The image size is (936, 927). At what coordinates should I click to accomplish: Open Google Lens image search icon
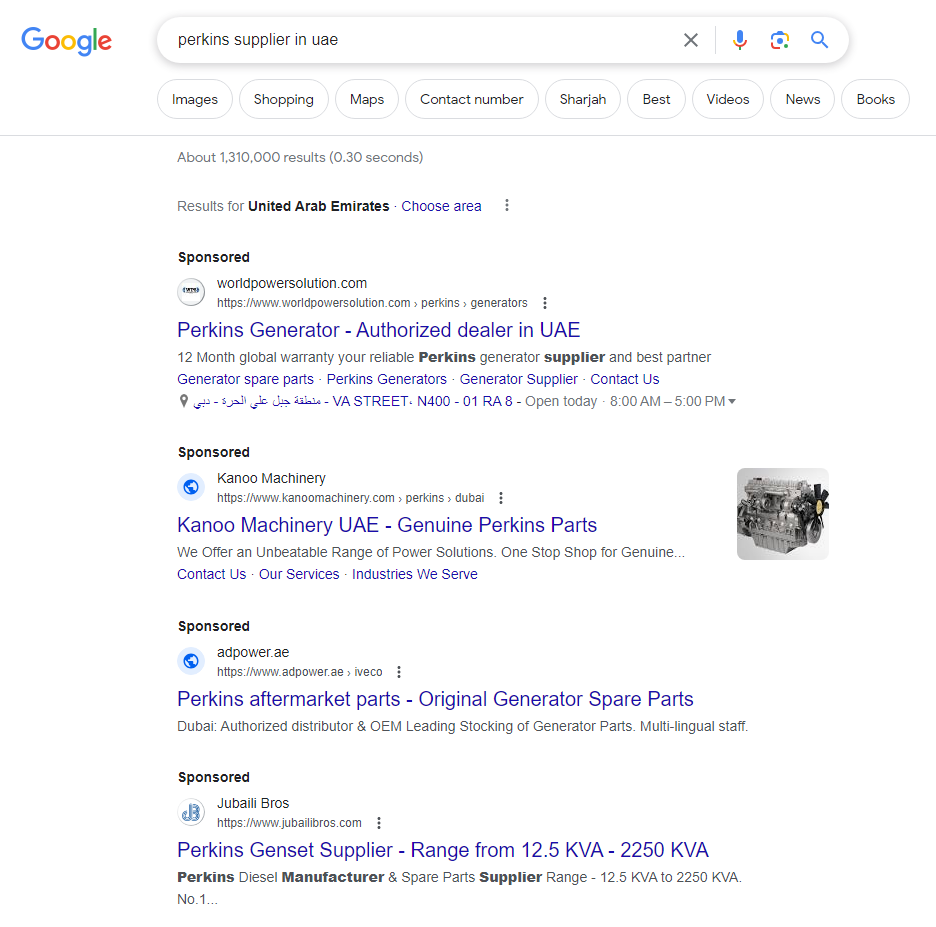(780, 40)
